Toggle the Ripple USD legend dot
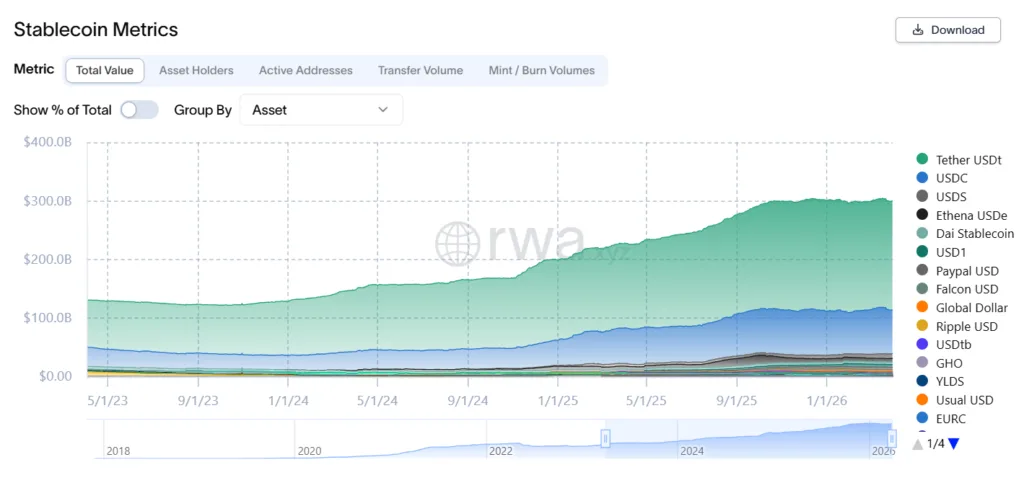Viewport: 1024px width, 483px height. (x=922, y=326)
